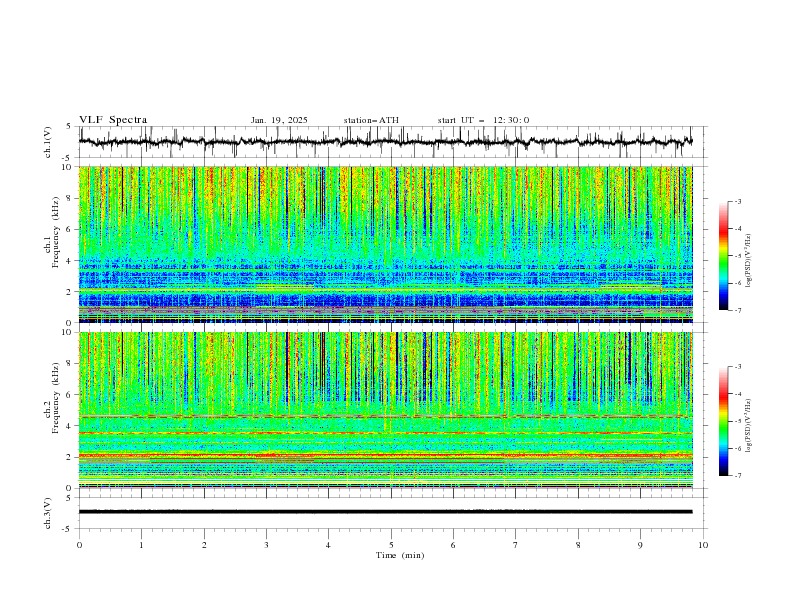This screenshot has width=792, height=612.
Task: Click the "10" label on the time axis
Action: (x=703, y=545)
